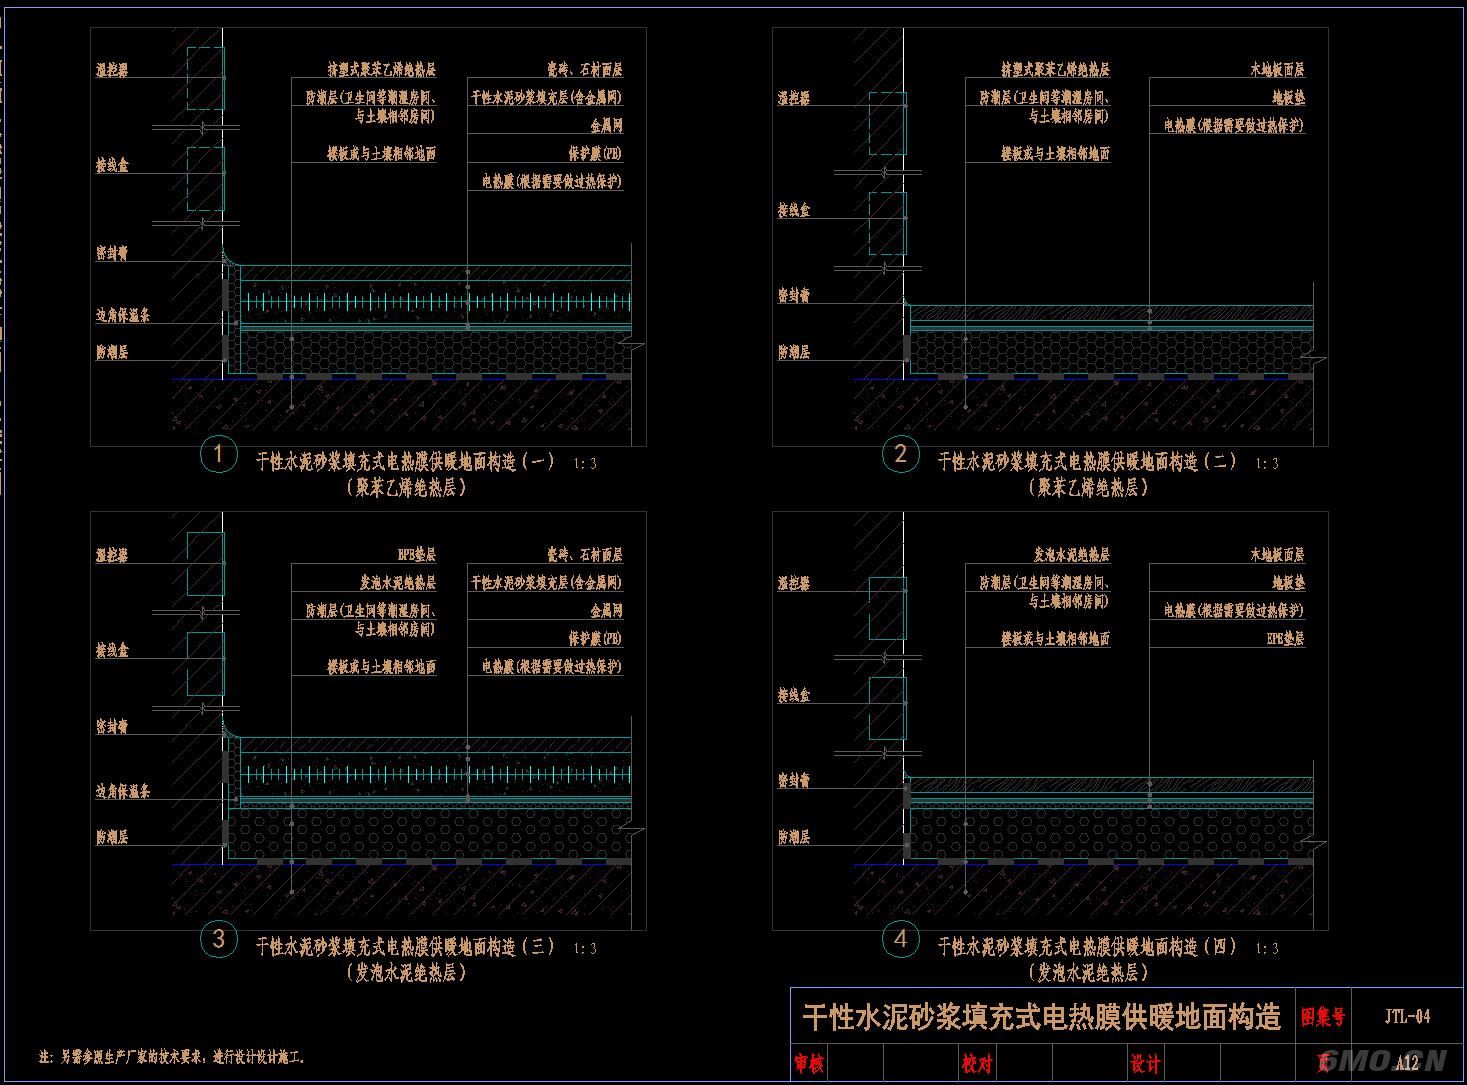Select the 接线盒 label in detail 3
The image size is (1467, 1085).
112,651
